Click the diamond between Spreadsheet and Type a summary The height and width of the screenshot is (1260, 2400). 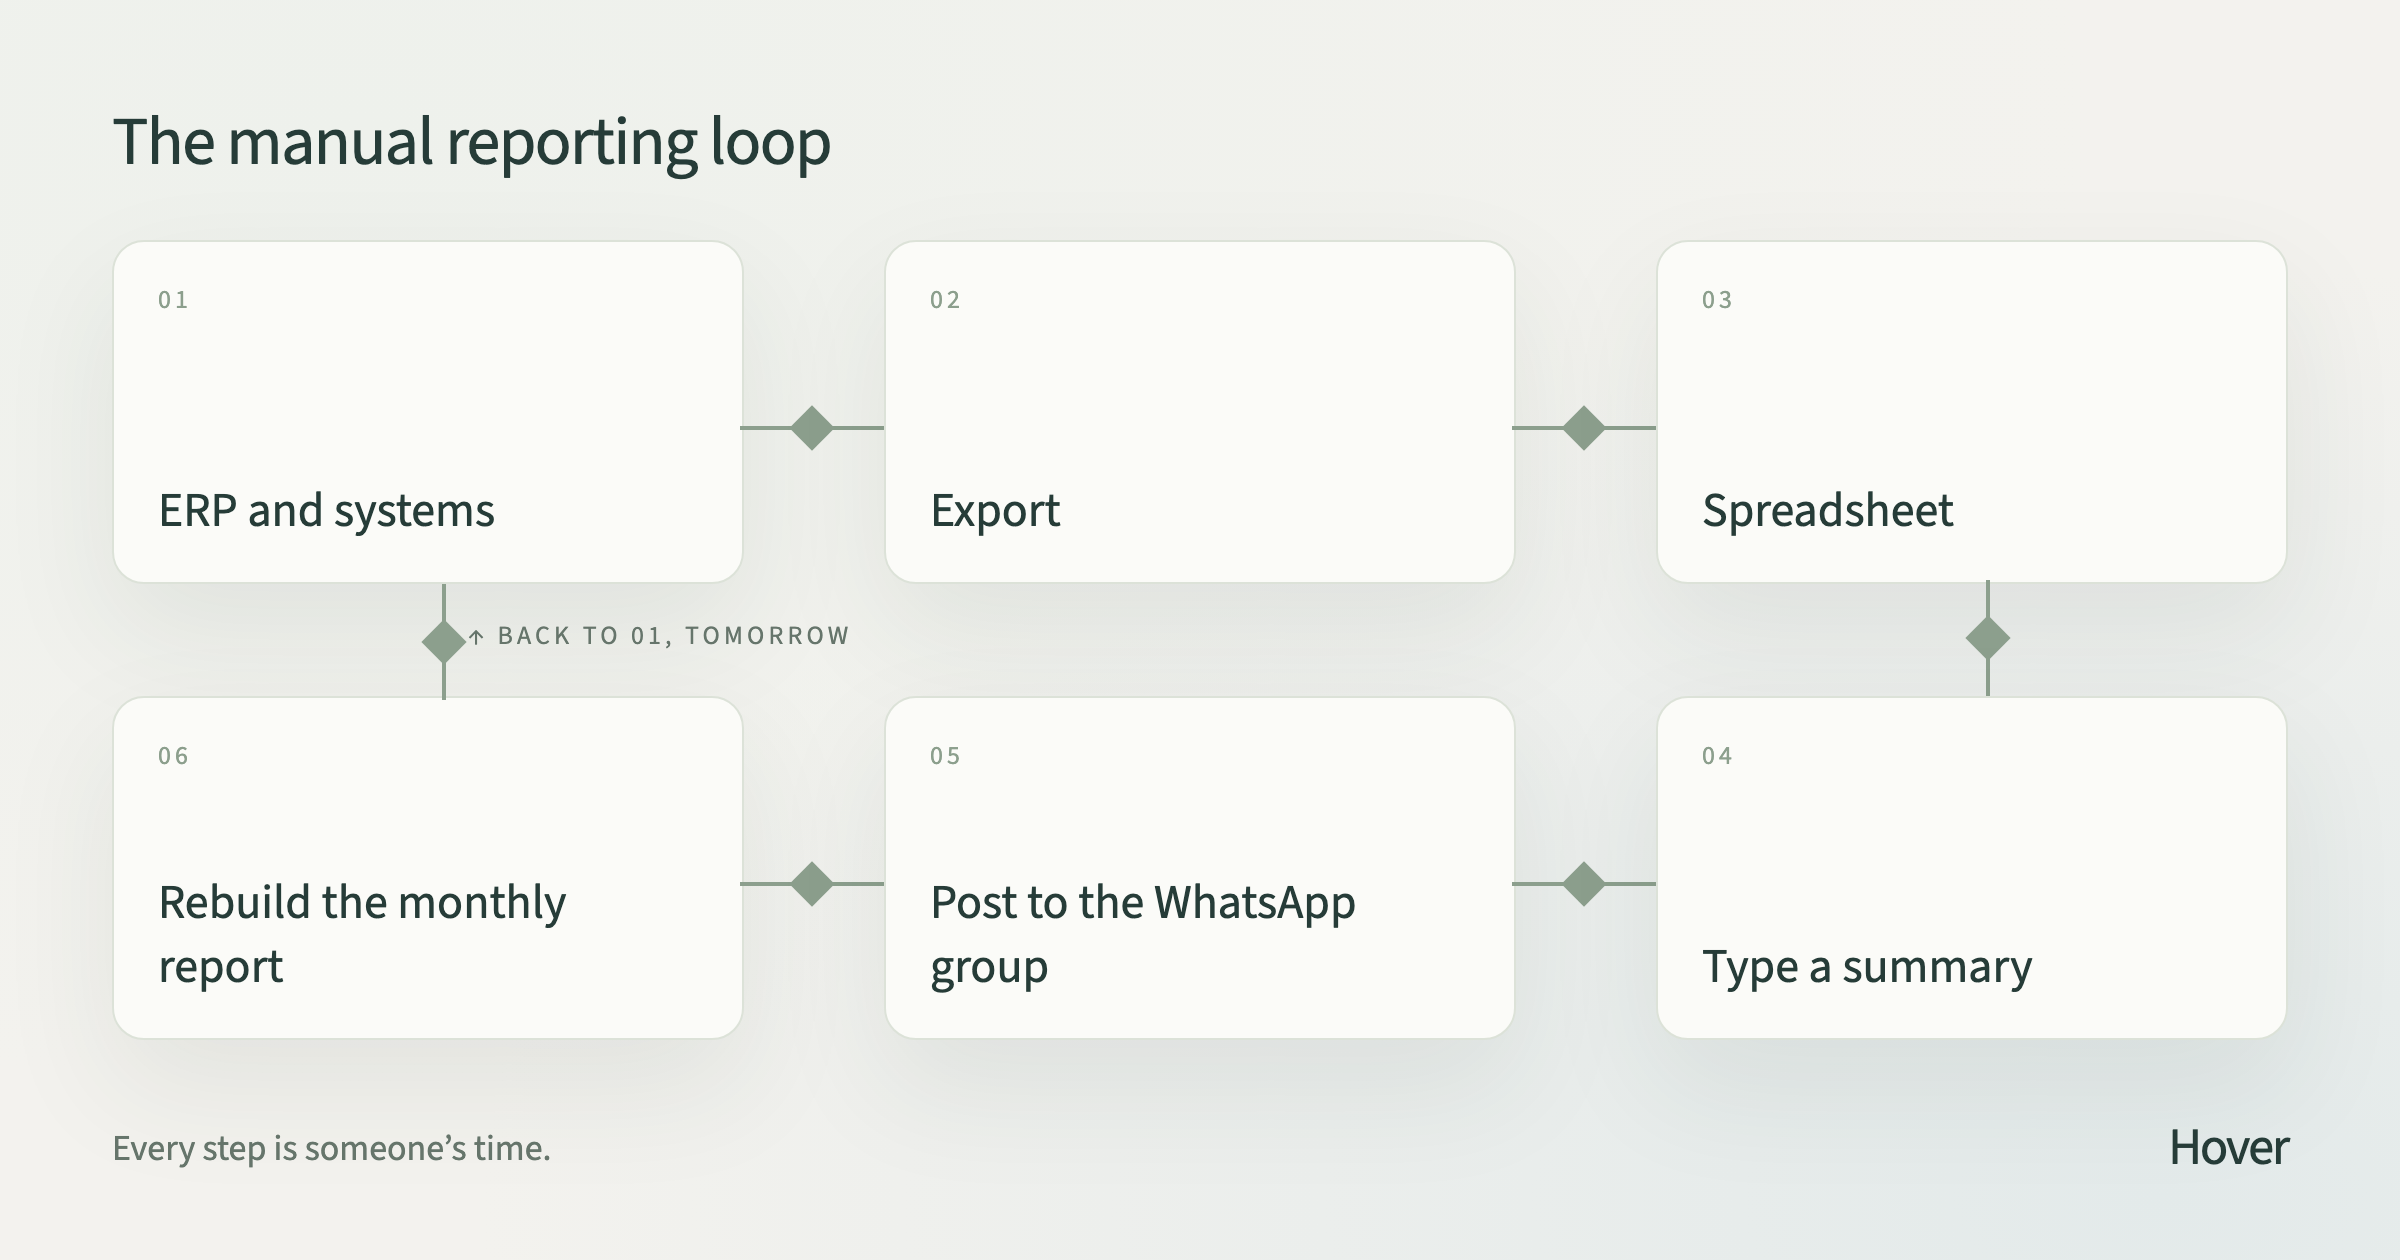1988,638
